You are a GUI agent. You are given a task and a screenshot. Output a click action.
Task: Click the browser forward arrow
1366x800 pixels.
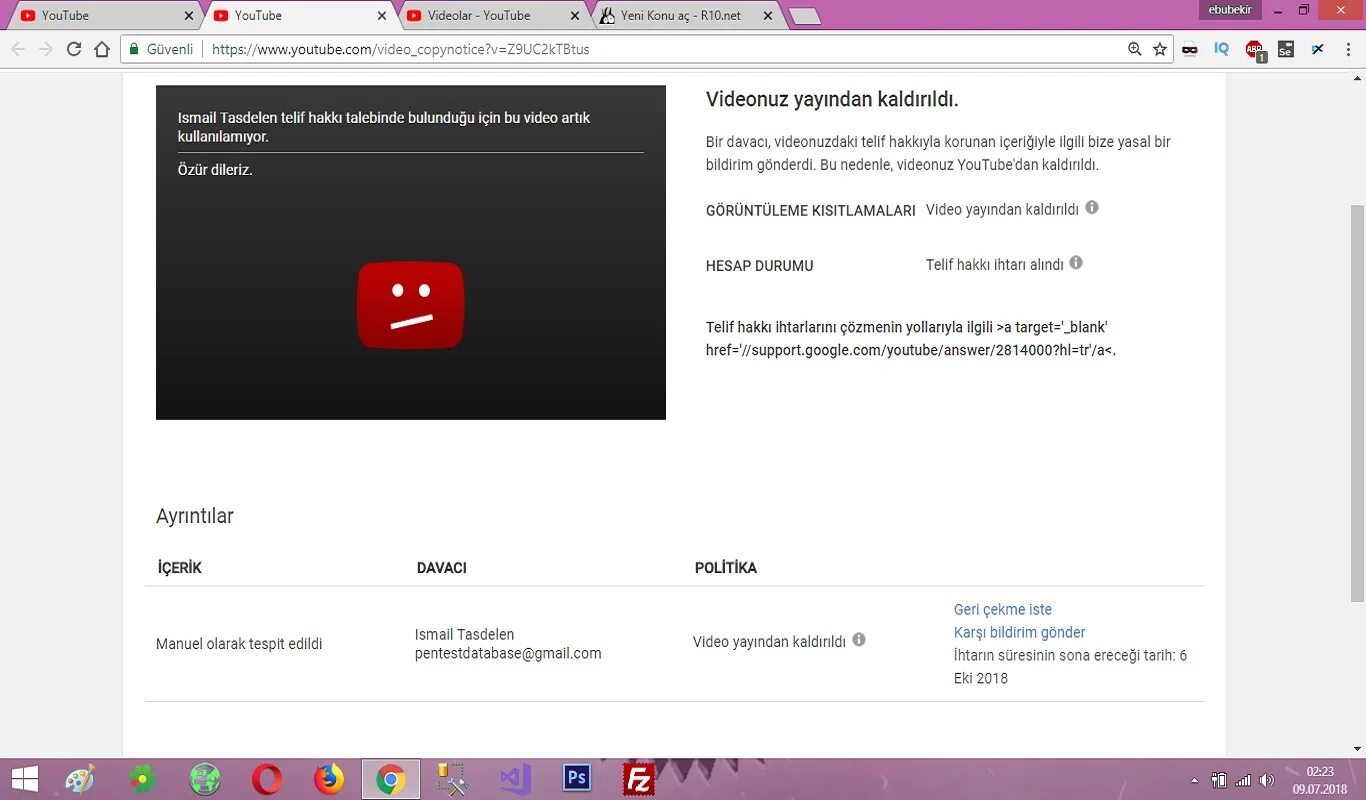[x=45, y=49]
